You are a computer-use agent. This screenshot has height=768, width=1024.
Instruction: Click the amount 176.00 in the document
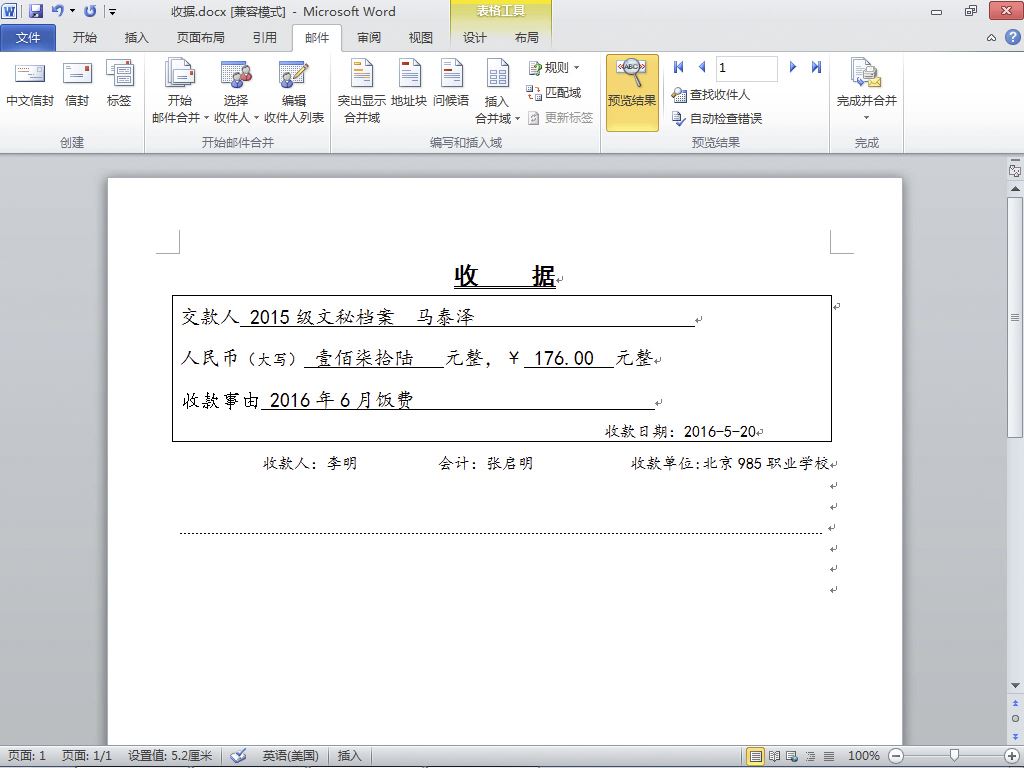pos(564,358)
